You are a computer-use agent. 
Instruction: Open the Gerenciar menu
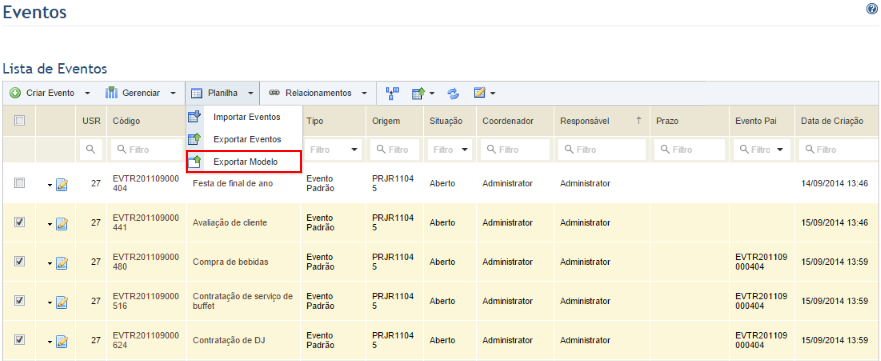click(x=141, y=93)
